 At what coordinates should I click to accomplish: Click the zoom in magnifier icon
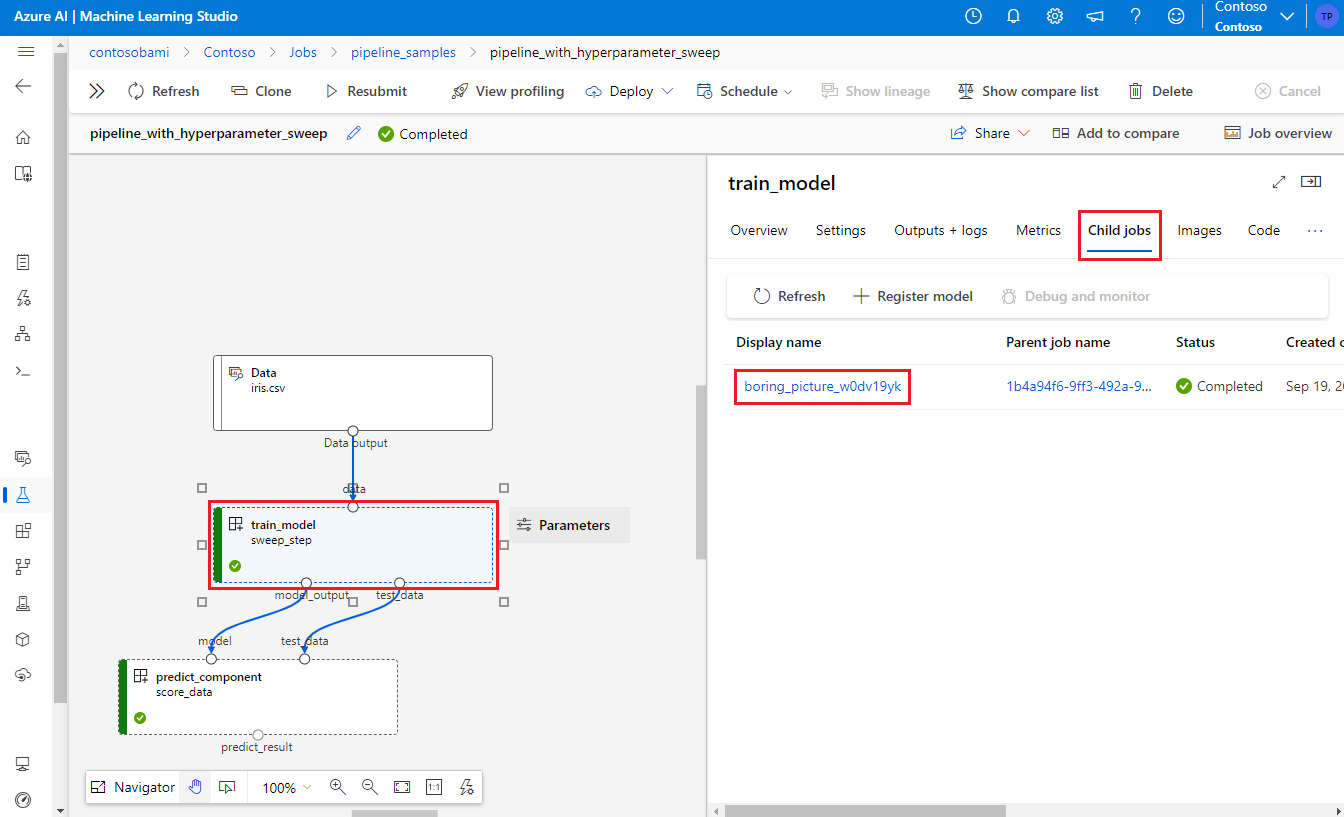337,787
